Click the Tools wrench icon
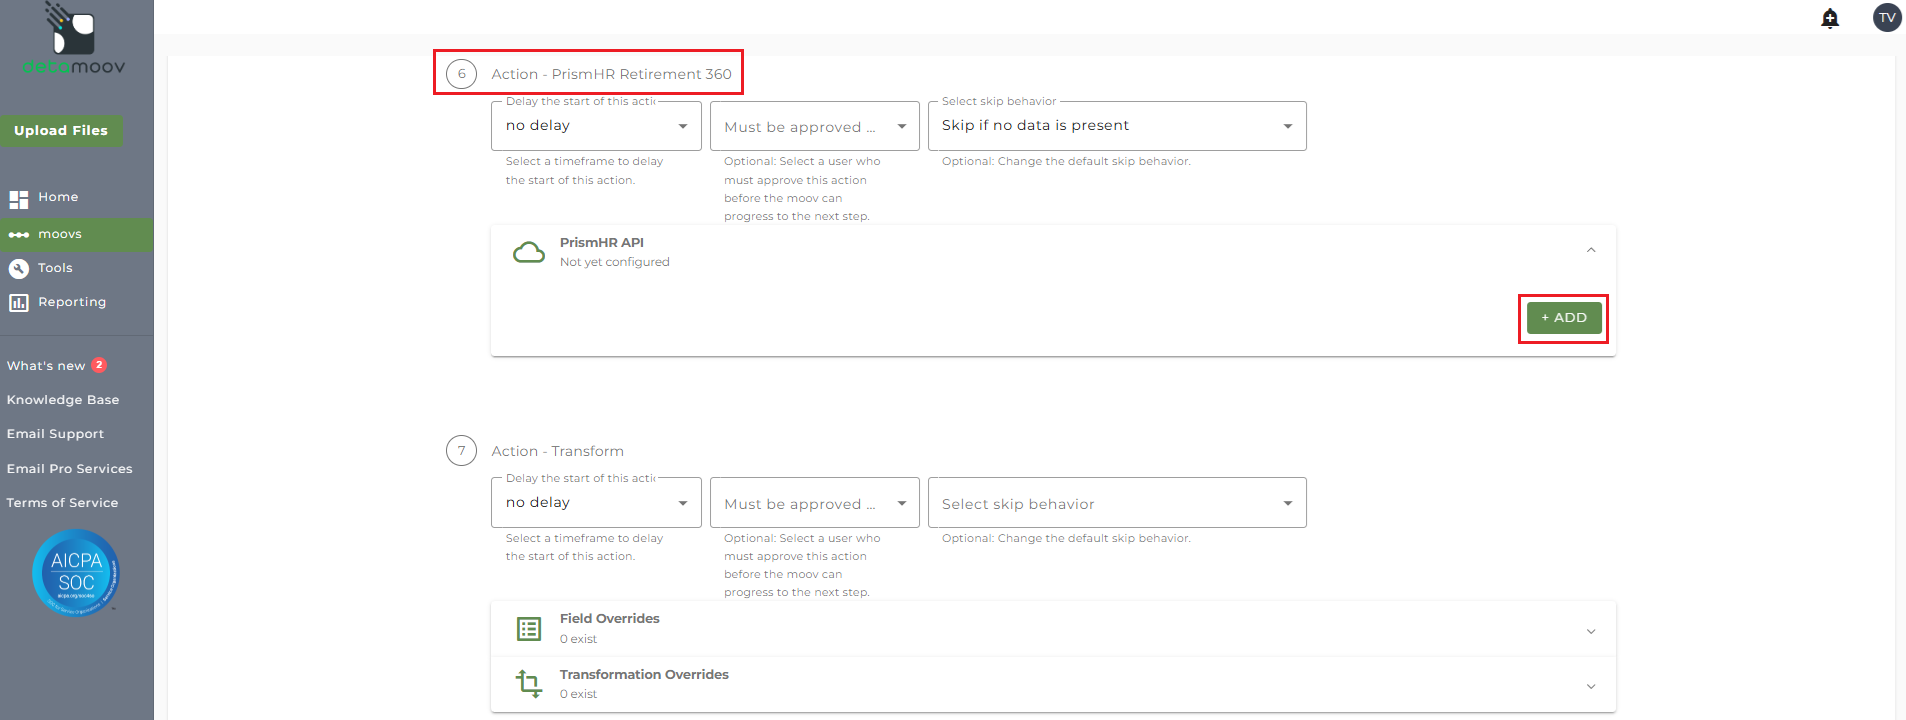Screen dimensions: 1906x720 point(19,268)
